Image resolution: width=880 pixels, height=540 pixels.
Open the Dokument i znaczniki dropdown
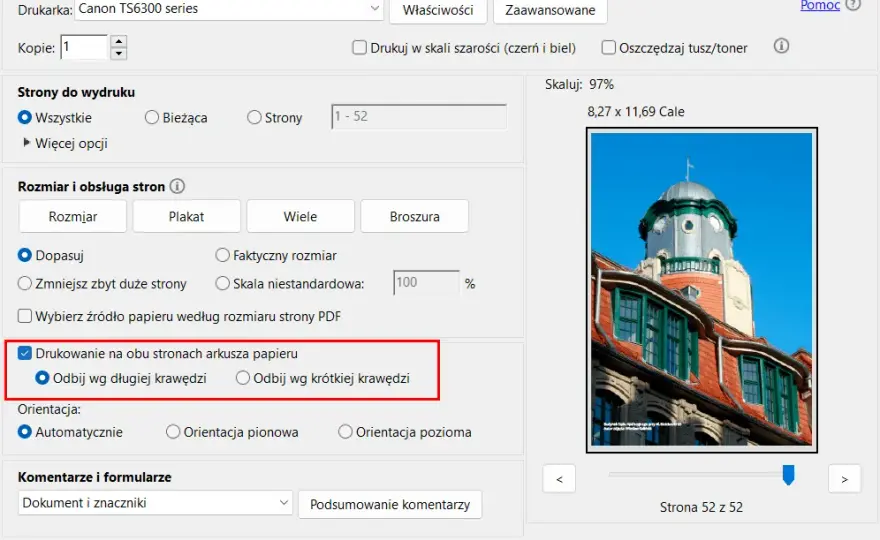(155, 503)
